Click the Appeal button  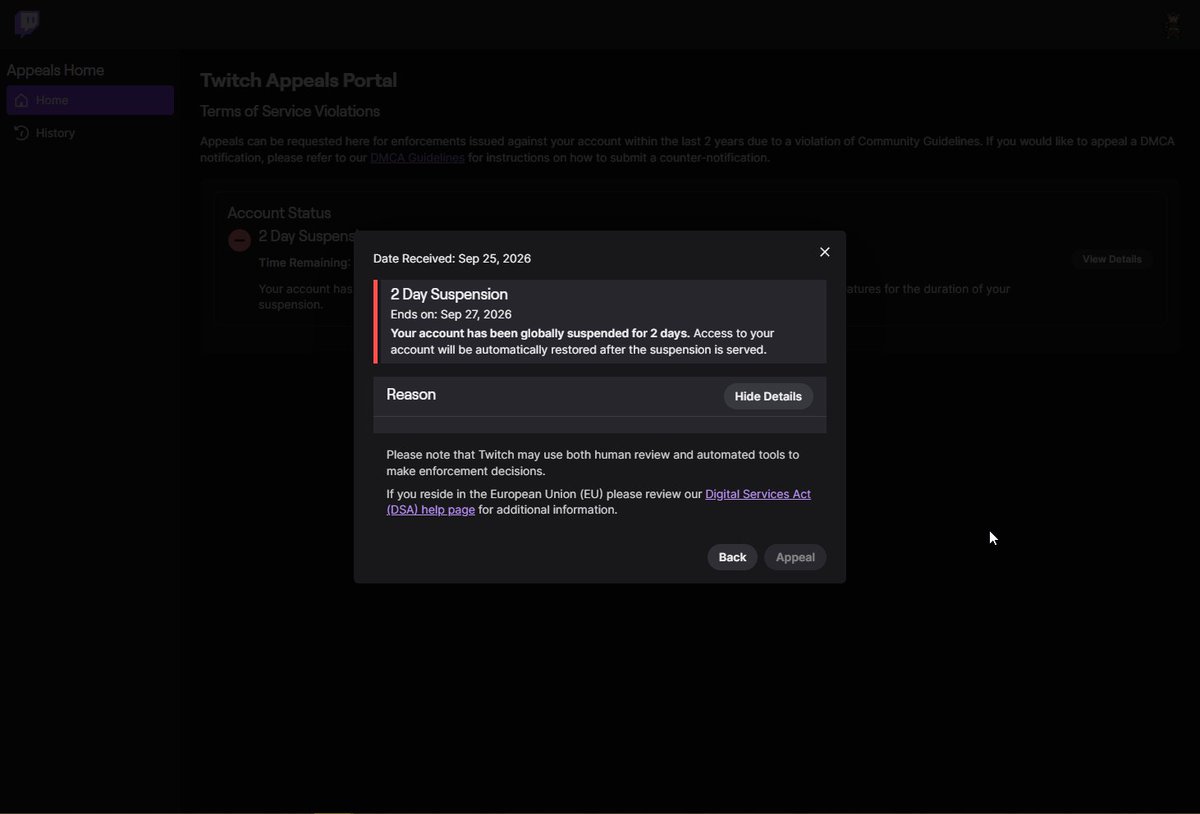click(795, 557)
